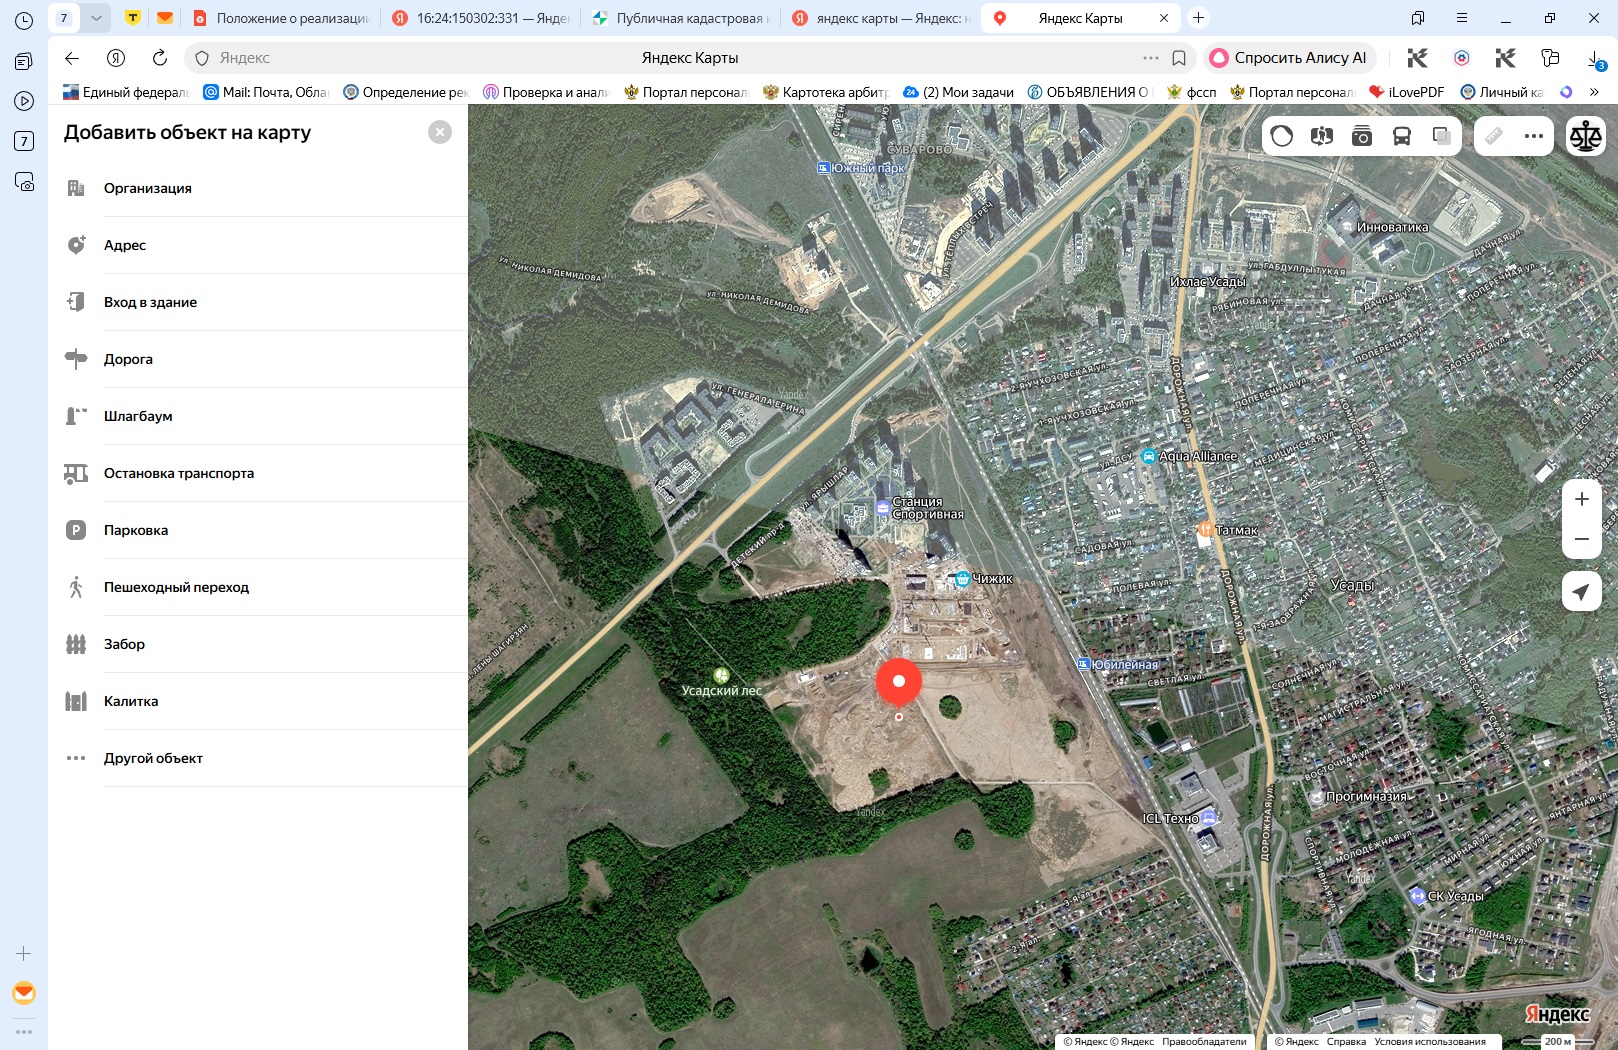This screenshot has width=1618, height=1050.
Task: Show photos layer camera icon
Action: pyautogui.click(x=1362, y=136)
